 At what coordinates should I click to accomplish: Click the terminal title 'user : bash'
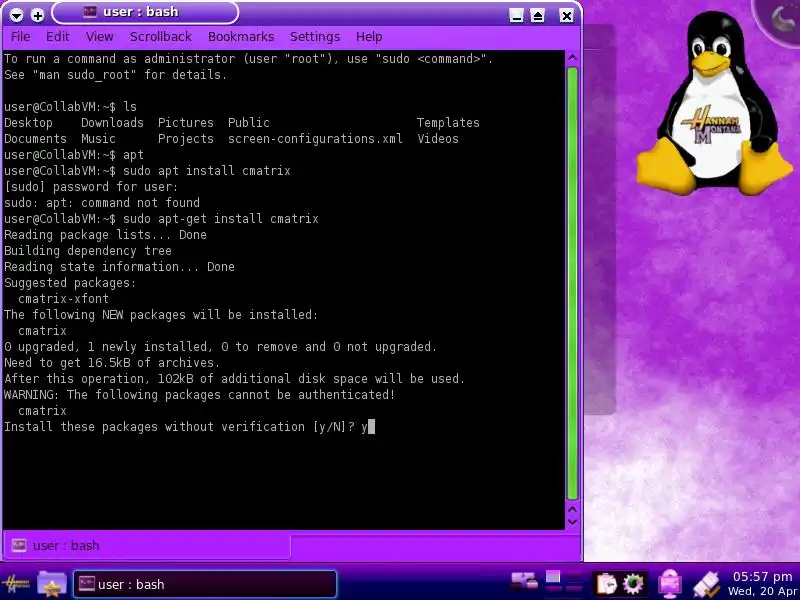[x=141, y=12]
